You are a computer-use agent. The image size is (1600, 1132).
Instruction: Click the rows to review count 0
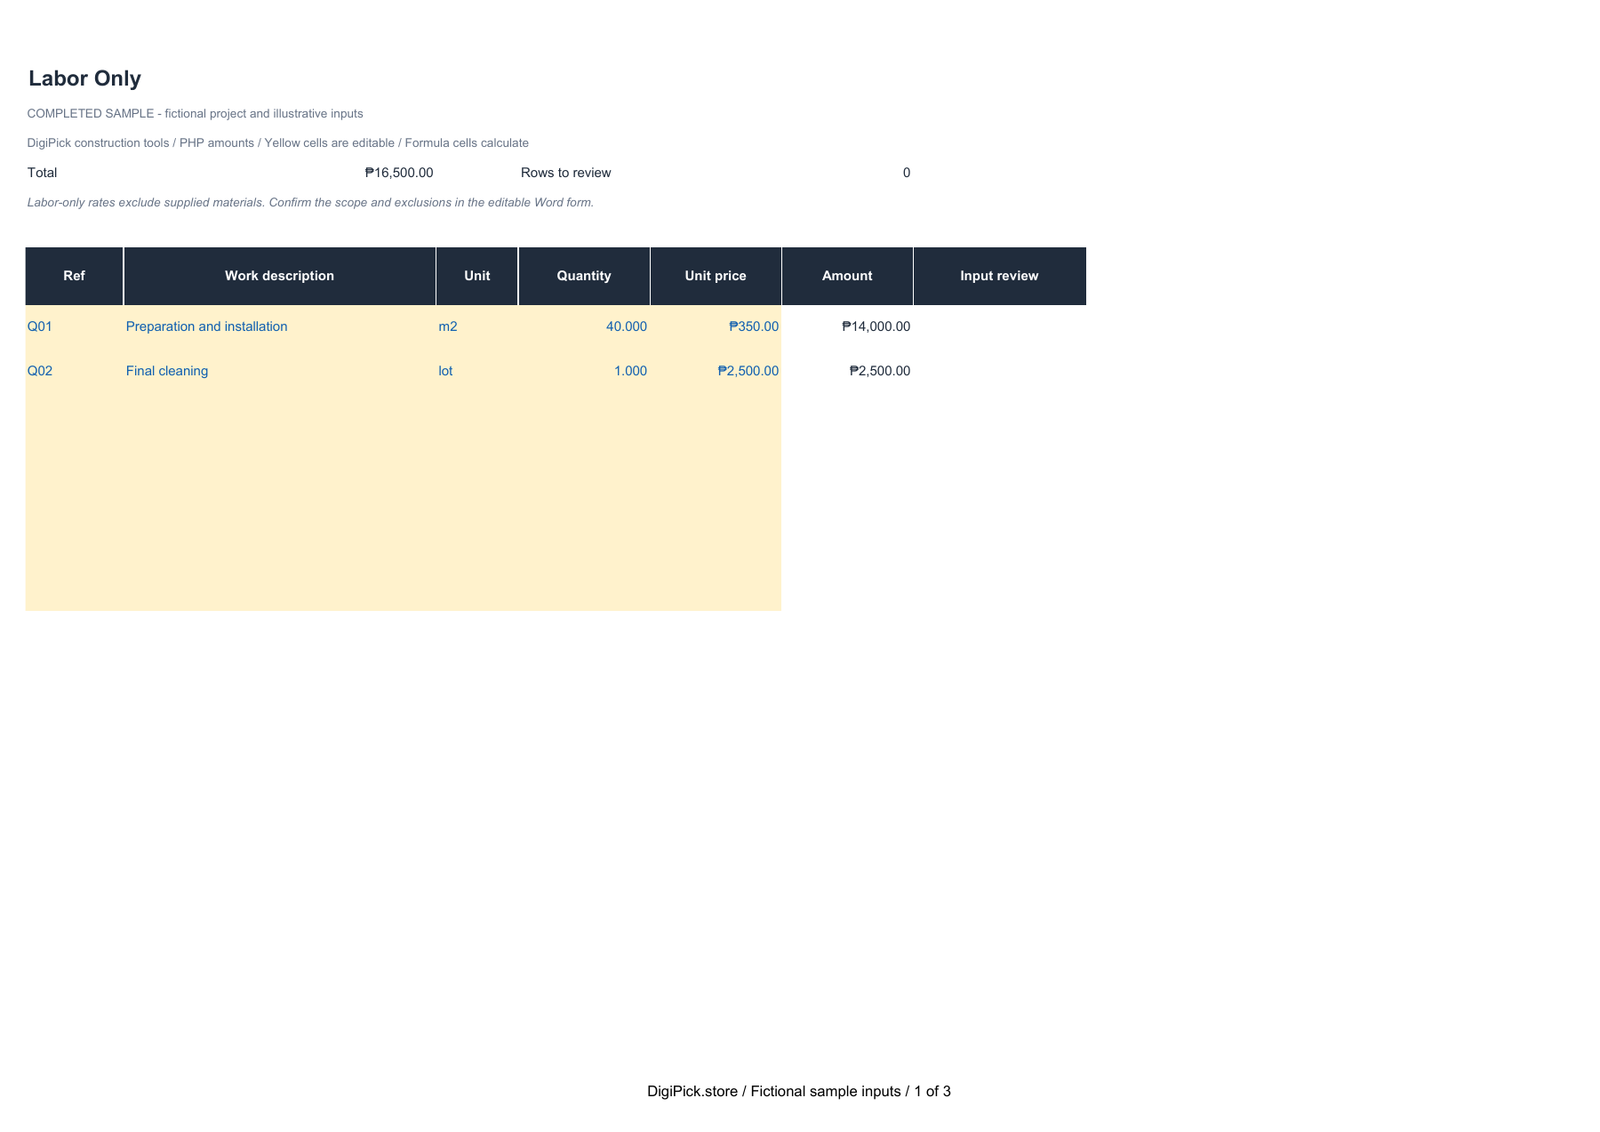[906, 173]
